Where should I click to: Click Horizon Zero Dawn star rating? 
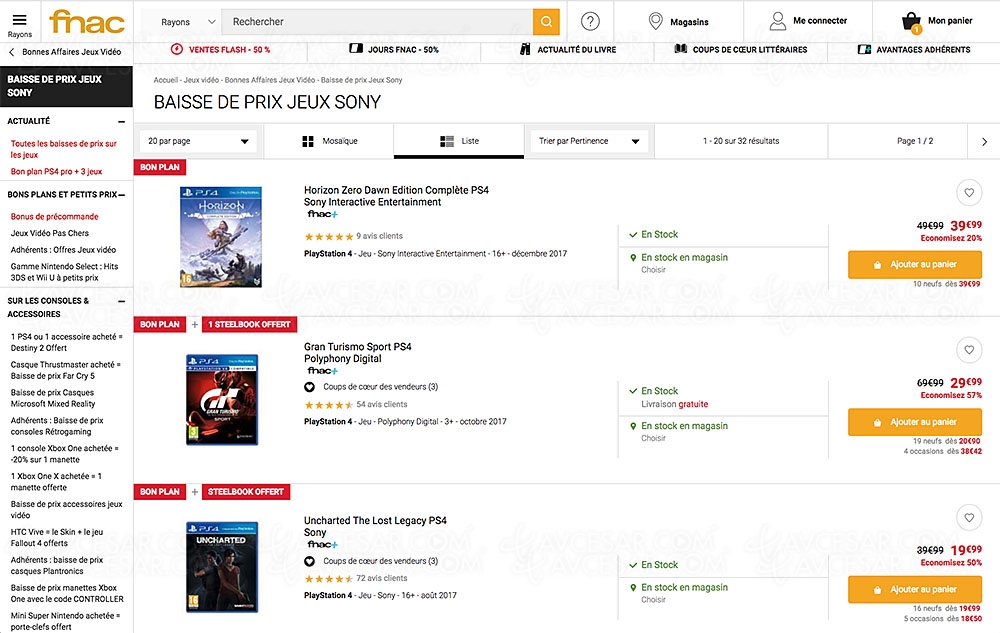click(328, 236)
